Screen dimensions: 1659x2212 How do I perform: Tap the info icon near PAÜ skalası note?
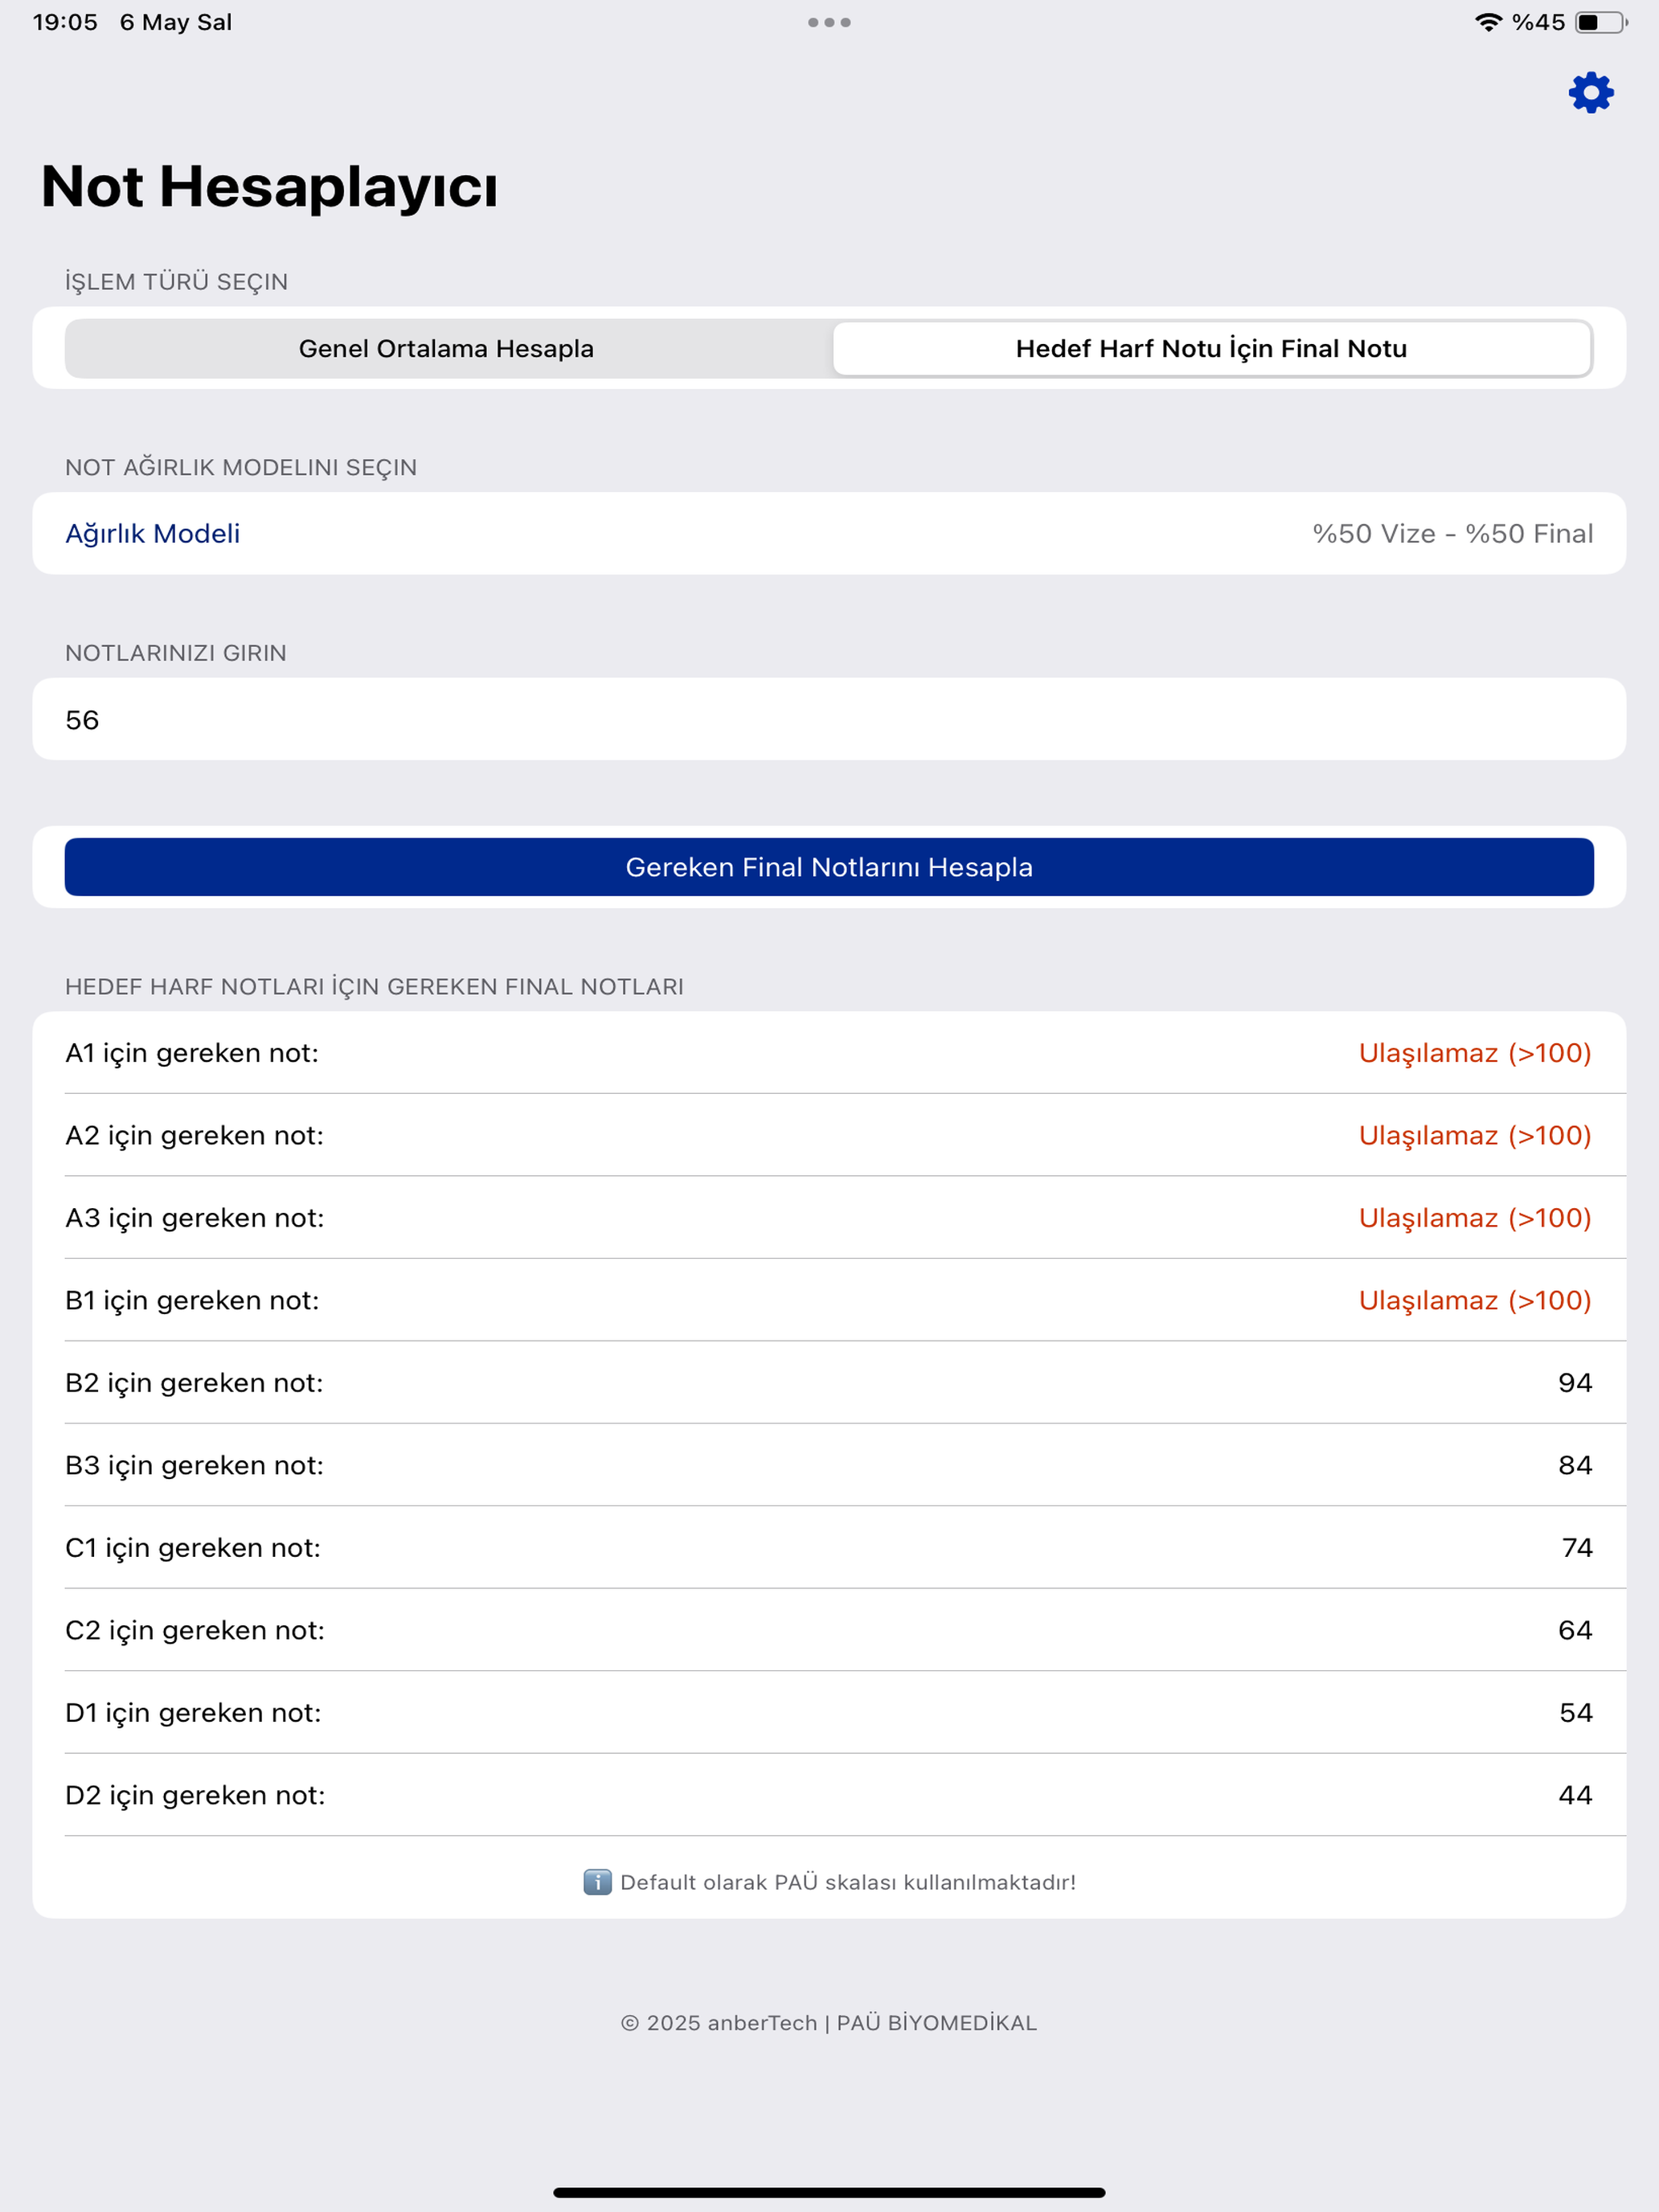coord(597,1882)
